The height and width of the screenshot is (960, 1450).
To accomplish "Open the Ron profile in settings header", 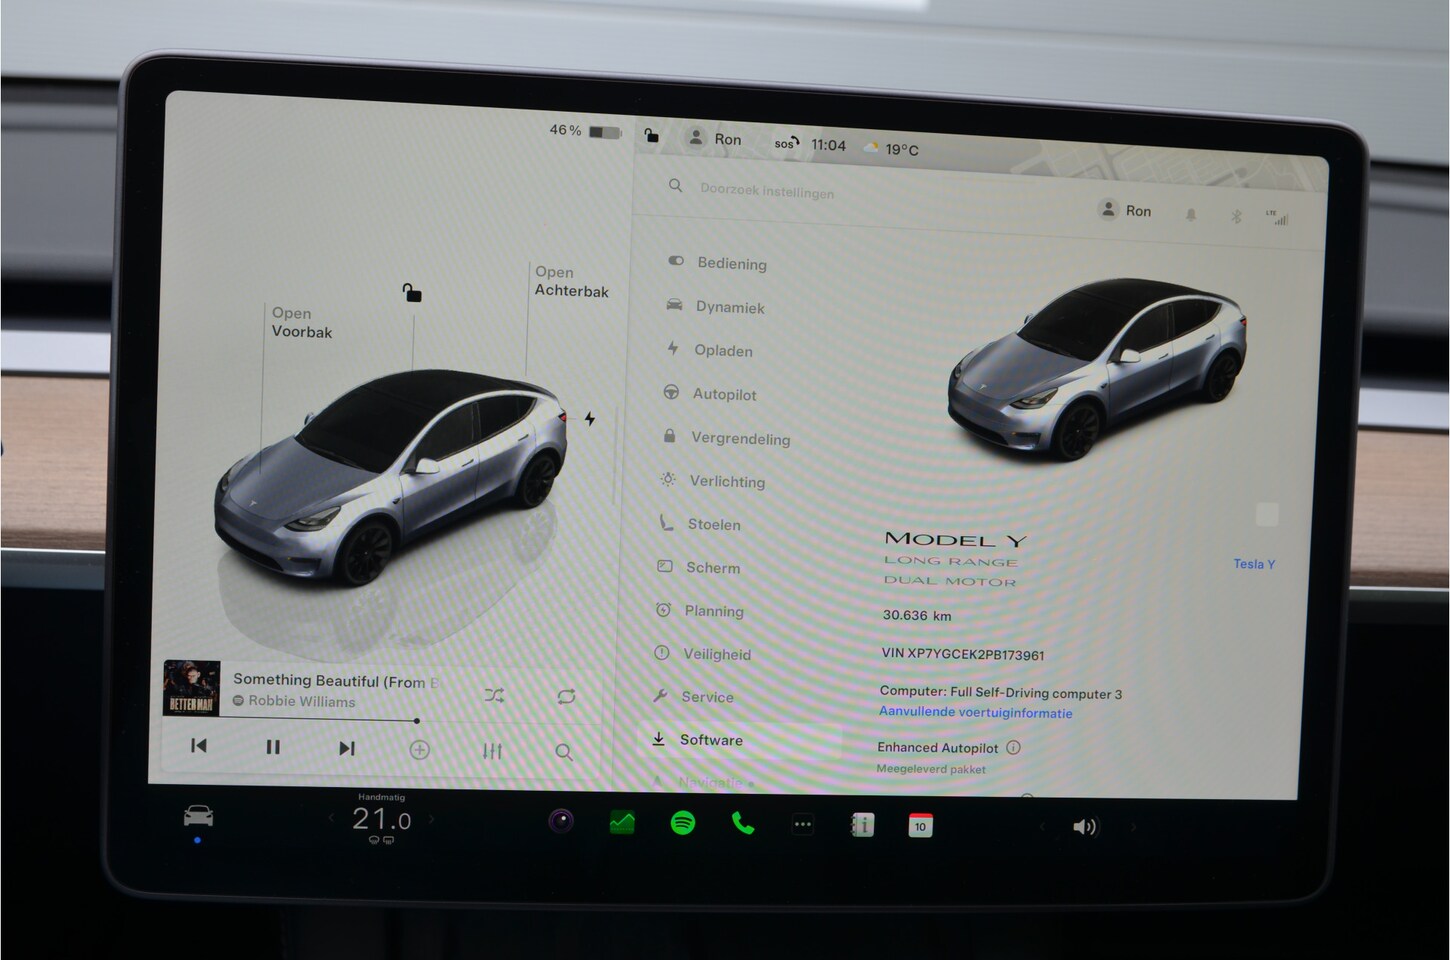I will (x=1125, y=210).
